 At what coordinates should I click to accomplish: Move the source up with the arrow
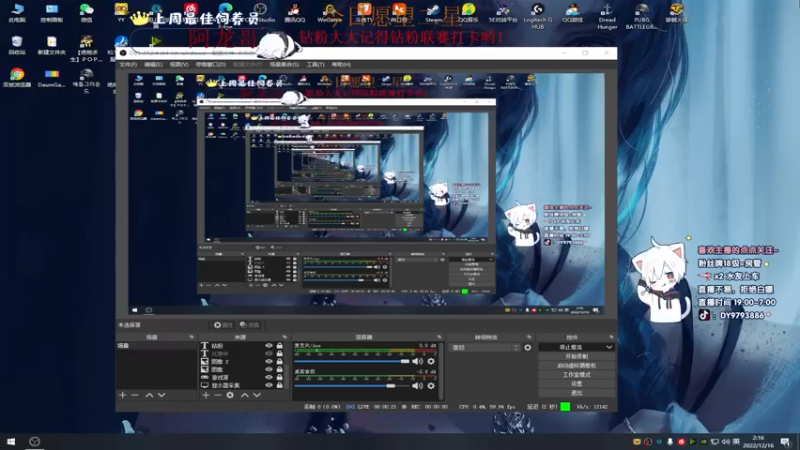point(245,395)
